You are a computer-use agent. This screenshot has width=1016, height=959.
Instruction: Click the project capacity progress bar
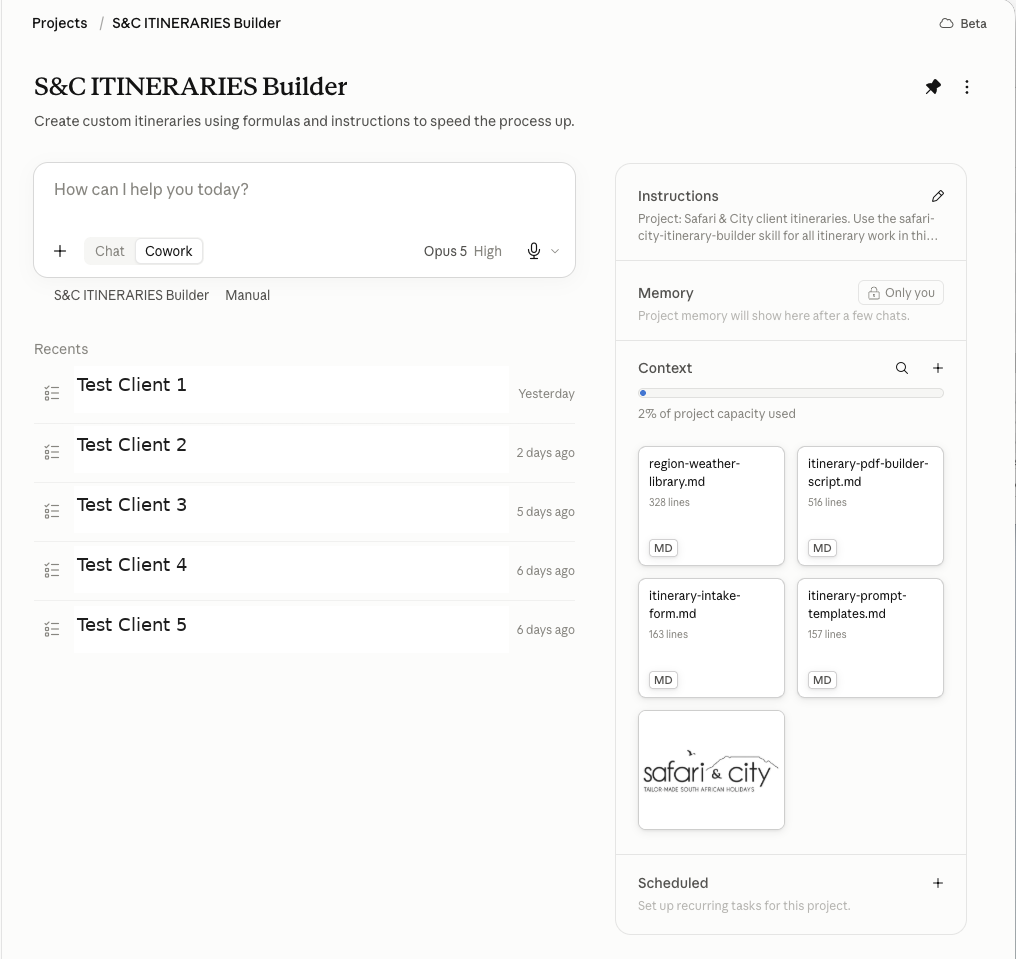coord(791,393)
